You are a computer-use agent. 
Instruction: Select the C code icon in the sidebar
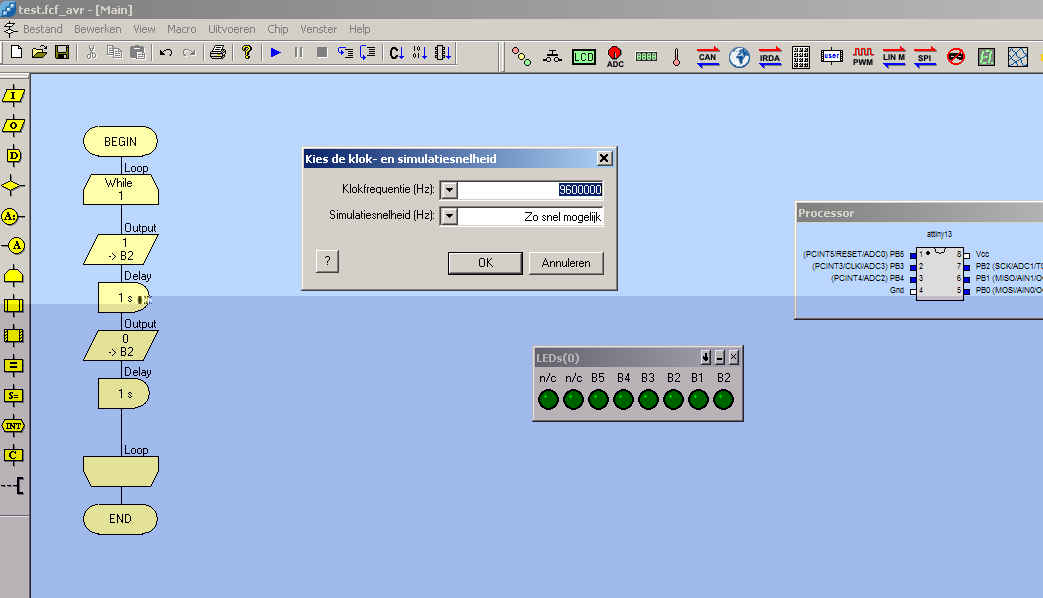[13, 456]
